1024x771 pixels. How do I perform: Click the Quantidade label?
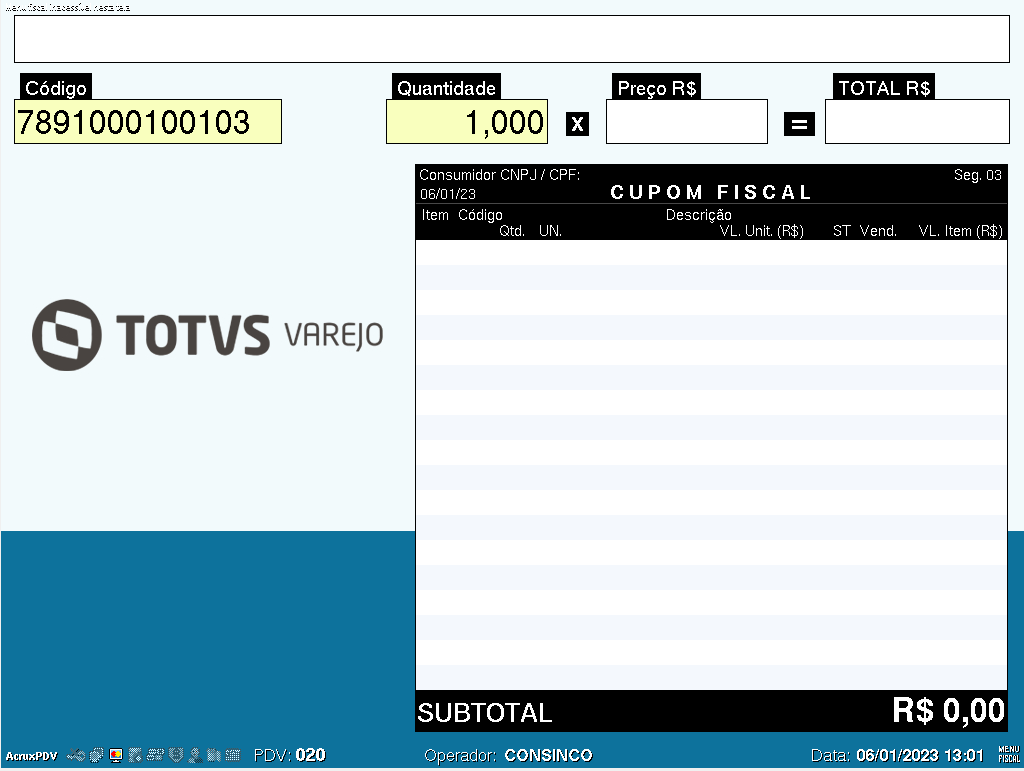446,87
